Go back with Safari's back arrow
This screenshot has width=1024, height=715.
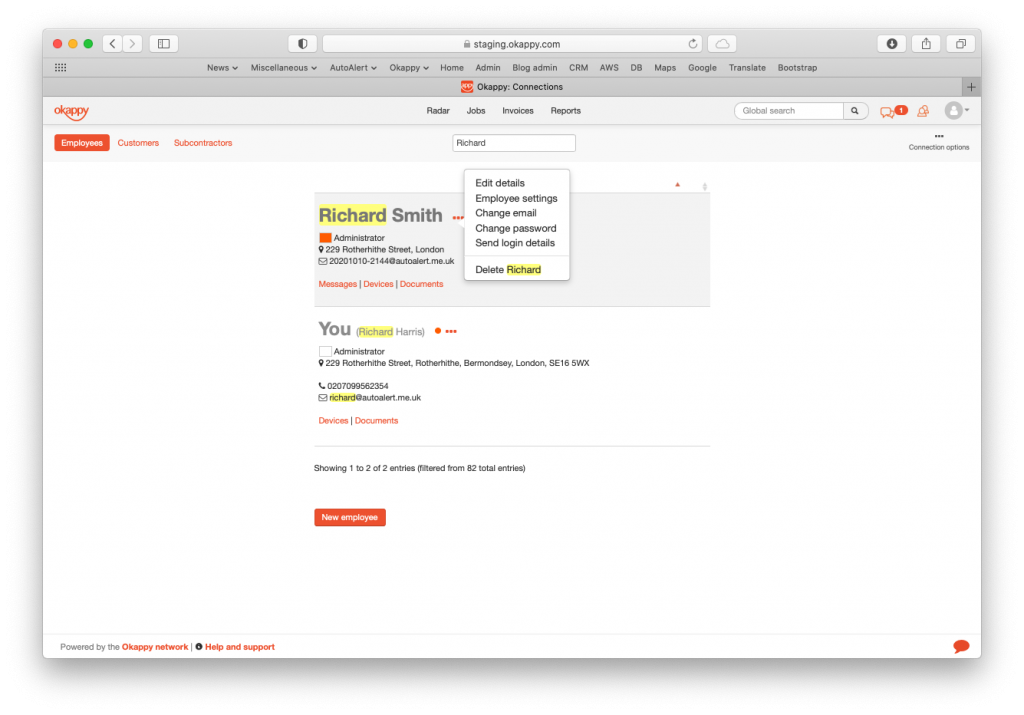tap(112, 44)
